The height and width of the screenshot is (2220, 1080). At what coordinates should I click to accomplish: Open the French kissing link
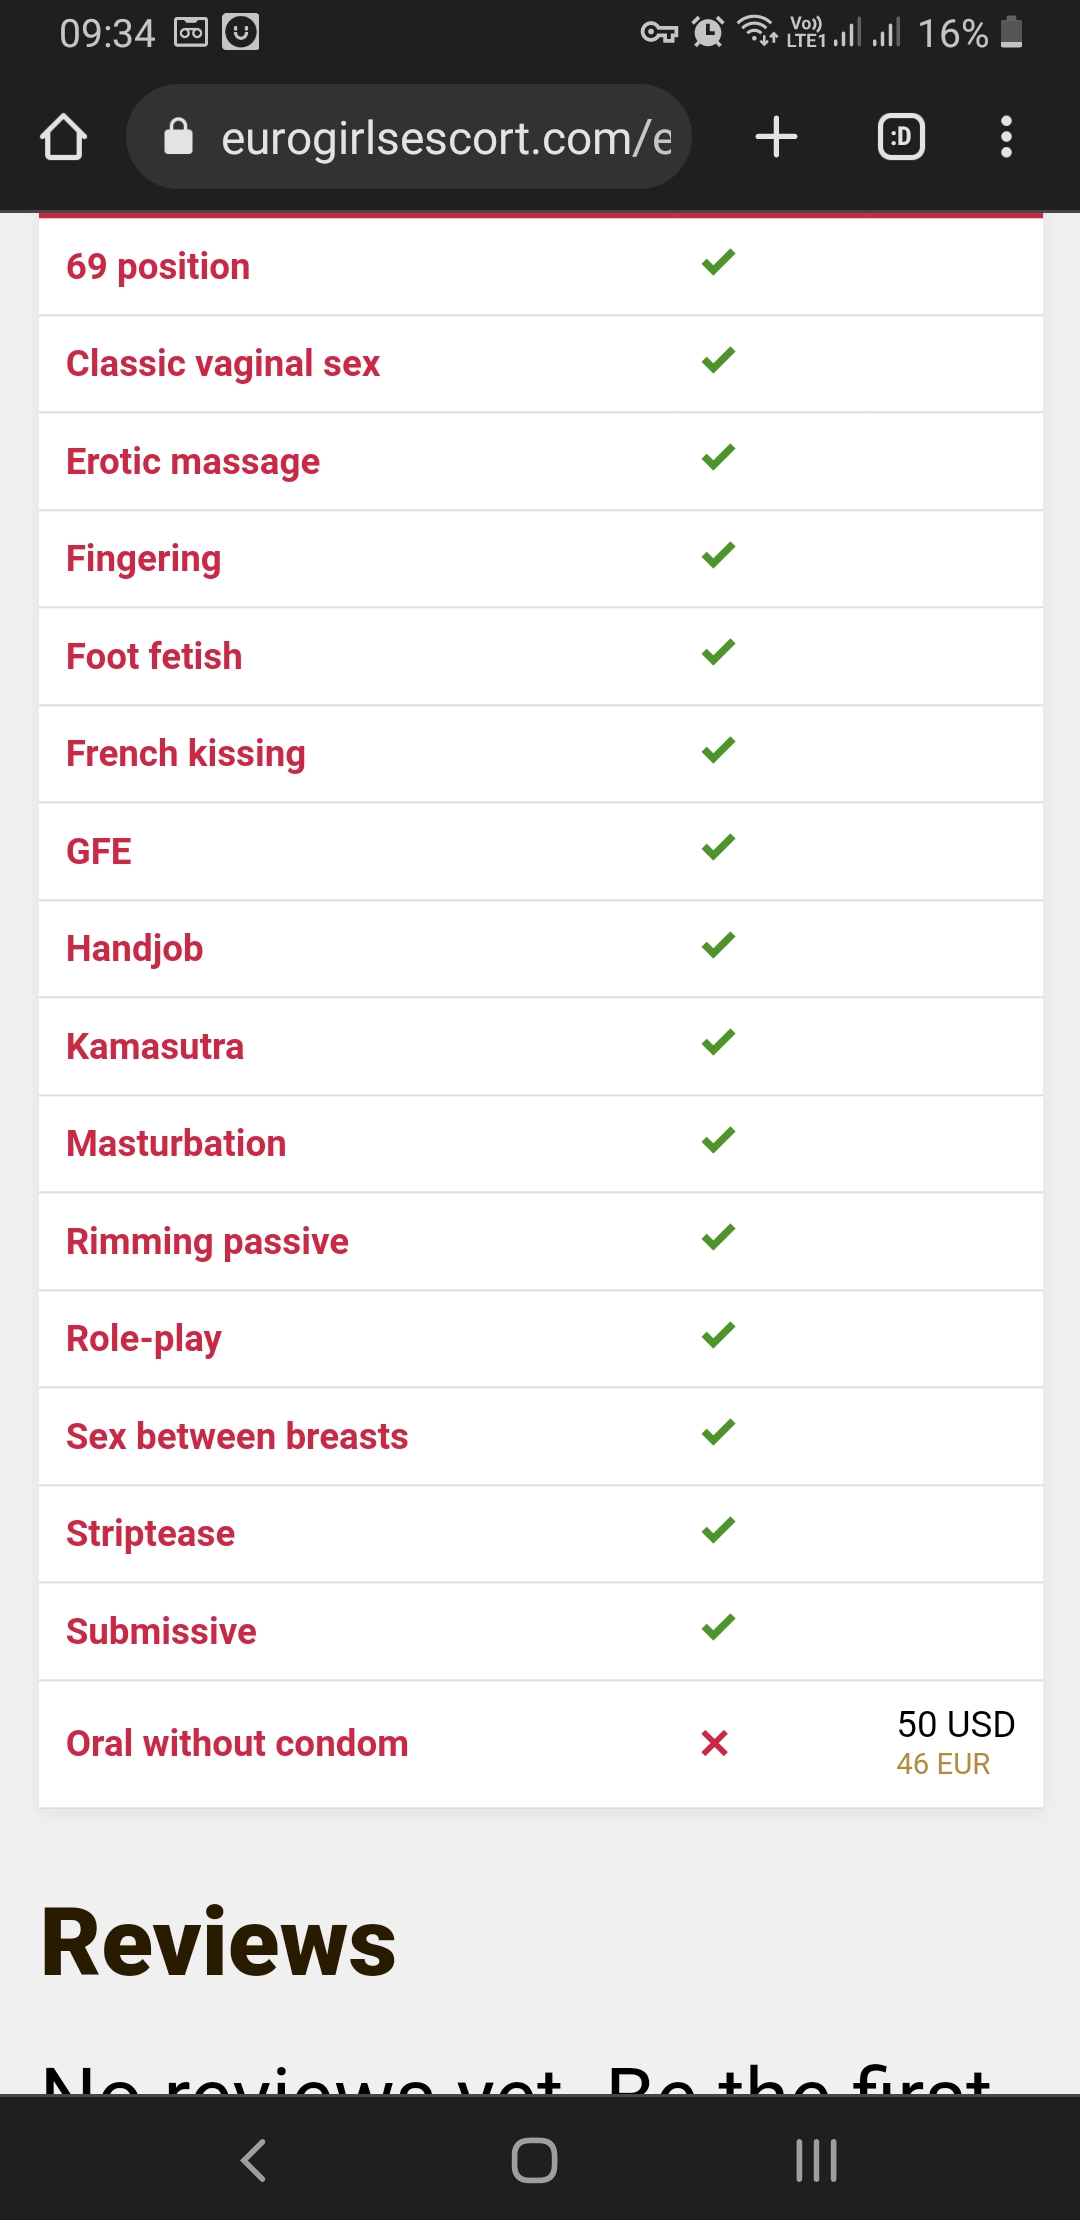point(186,754)
